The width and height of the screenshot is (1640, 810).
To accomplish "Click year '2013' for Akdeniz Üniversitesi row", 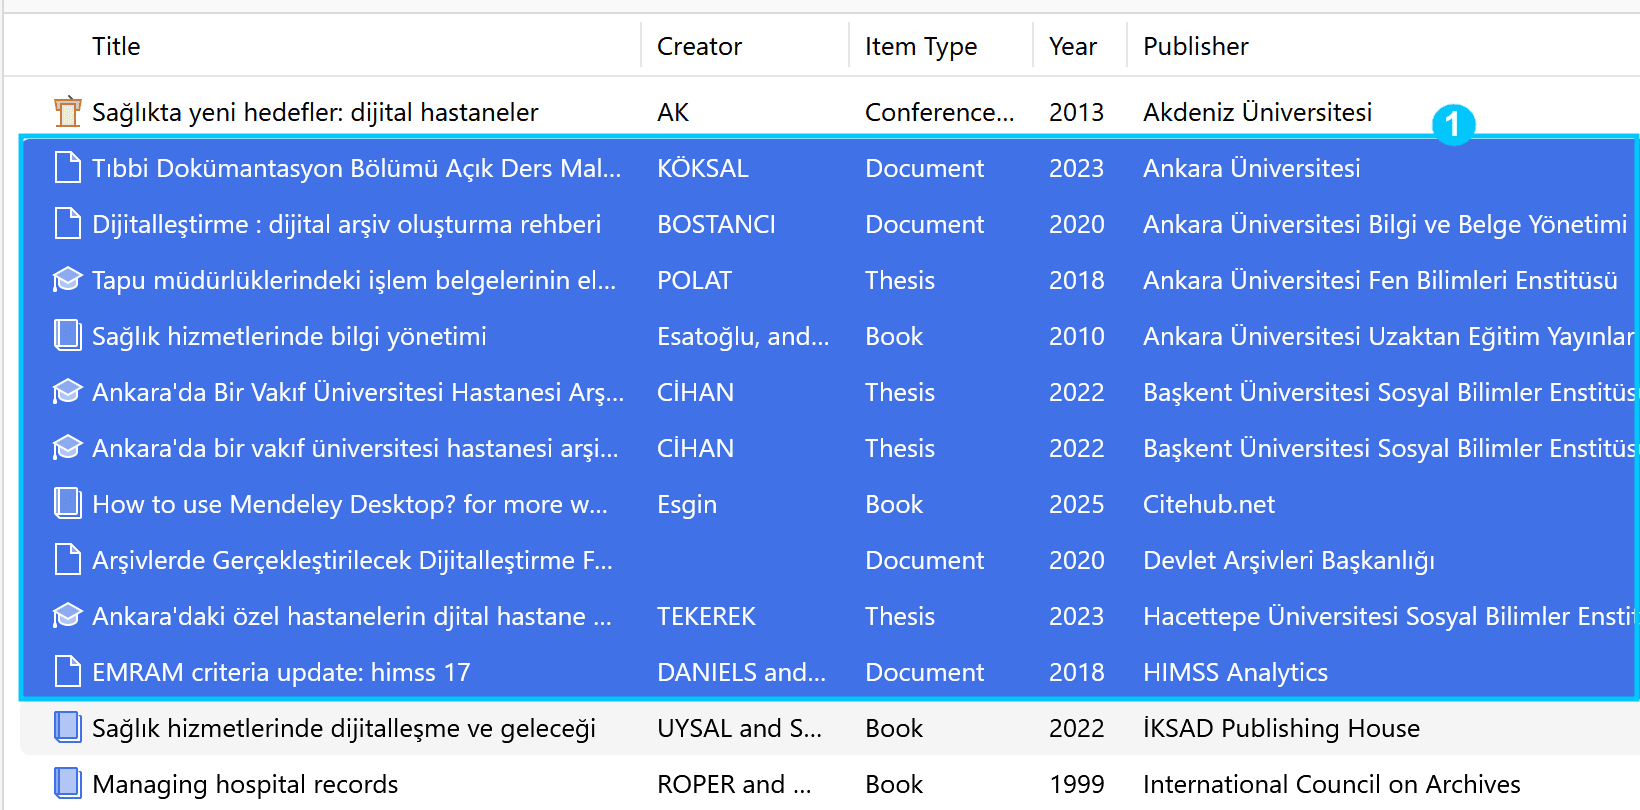I will [x=1076, y=112].
